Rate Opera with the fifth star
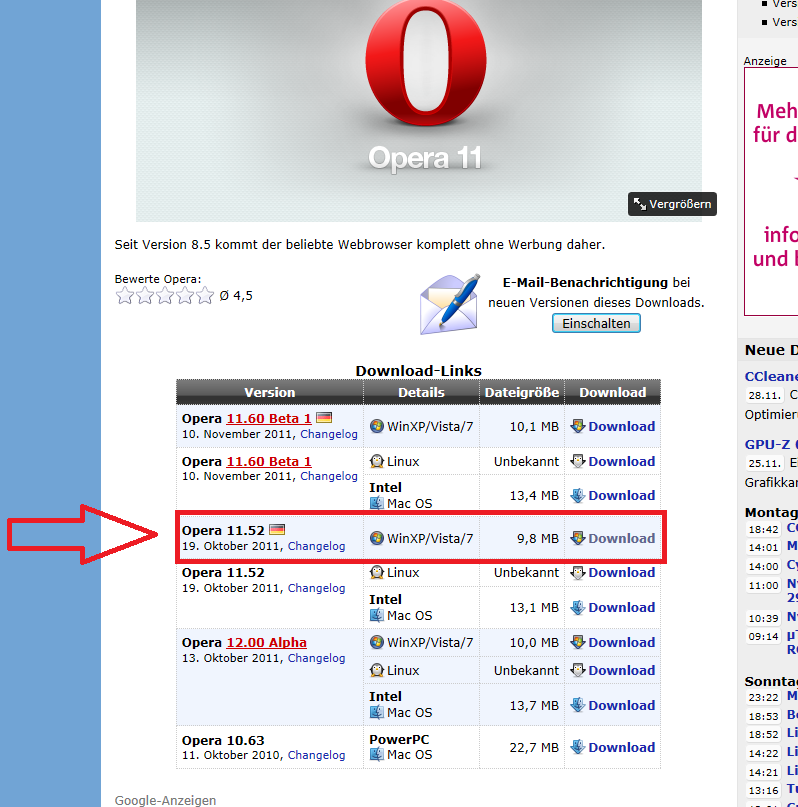This screenshot has width=798, height=807. (205, 295)
